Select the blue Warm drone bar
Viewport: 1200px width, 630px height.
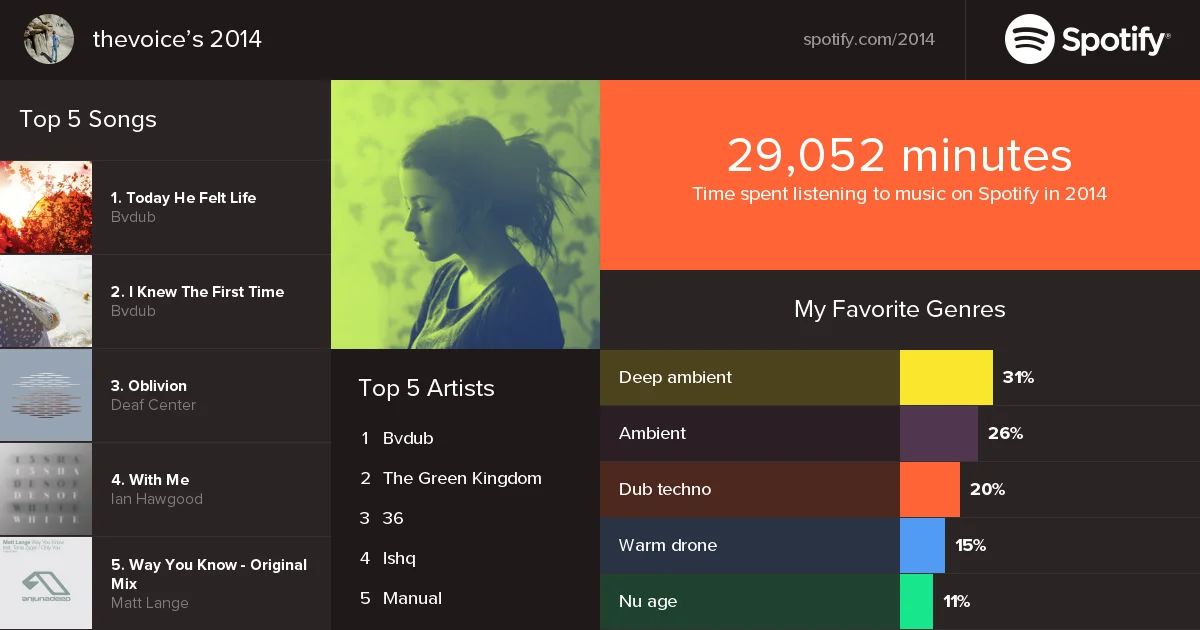922,545
